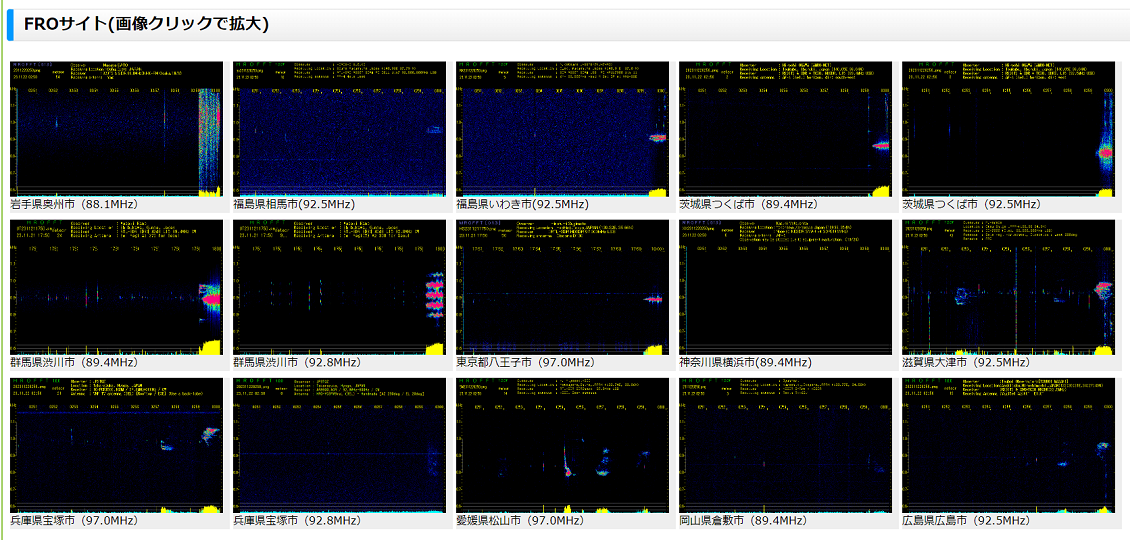This screenshot has width=1130, height=540.
Task: Open the 群馬県渋川市 89.4MHz spectrogram thumbnail
Action: [x=117, y=288]
